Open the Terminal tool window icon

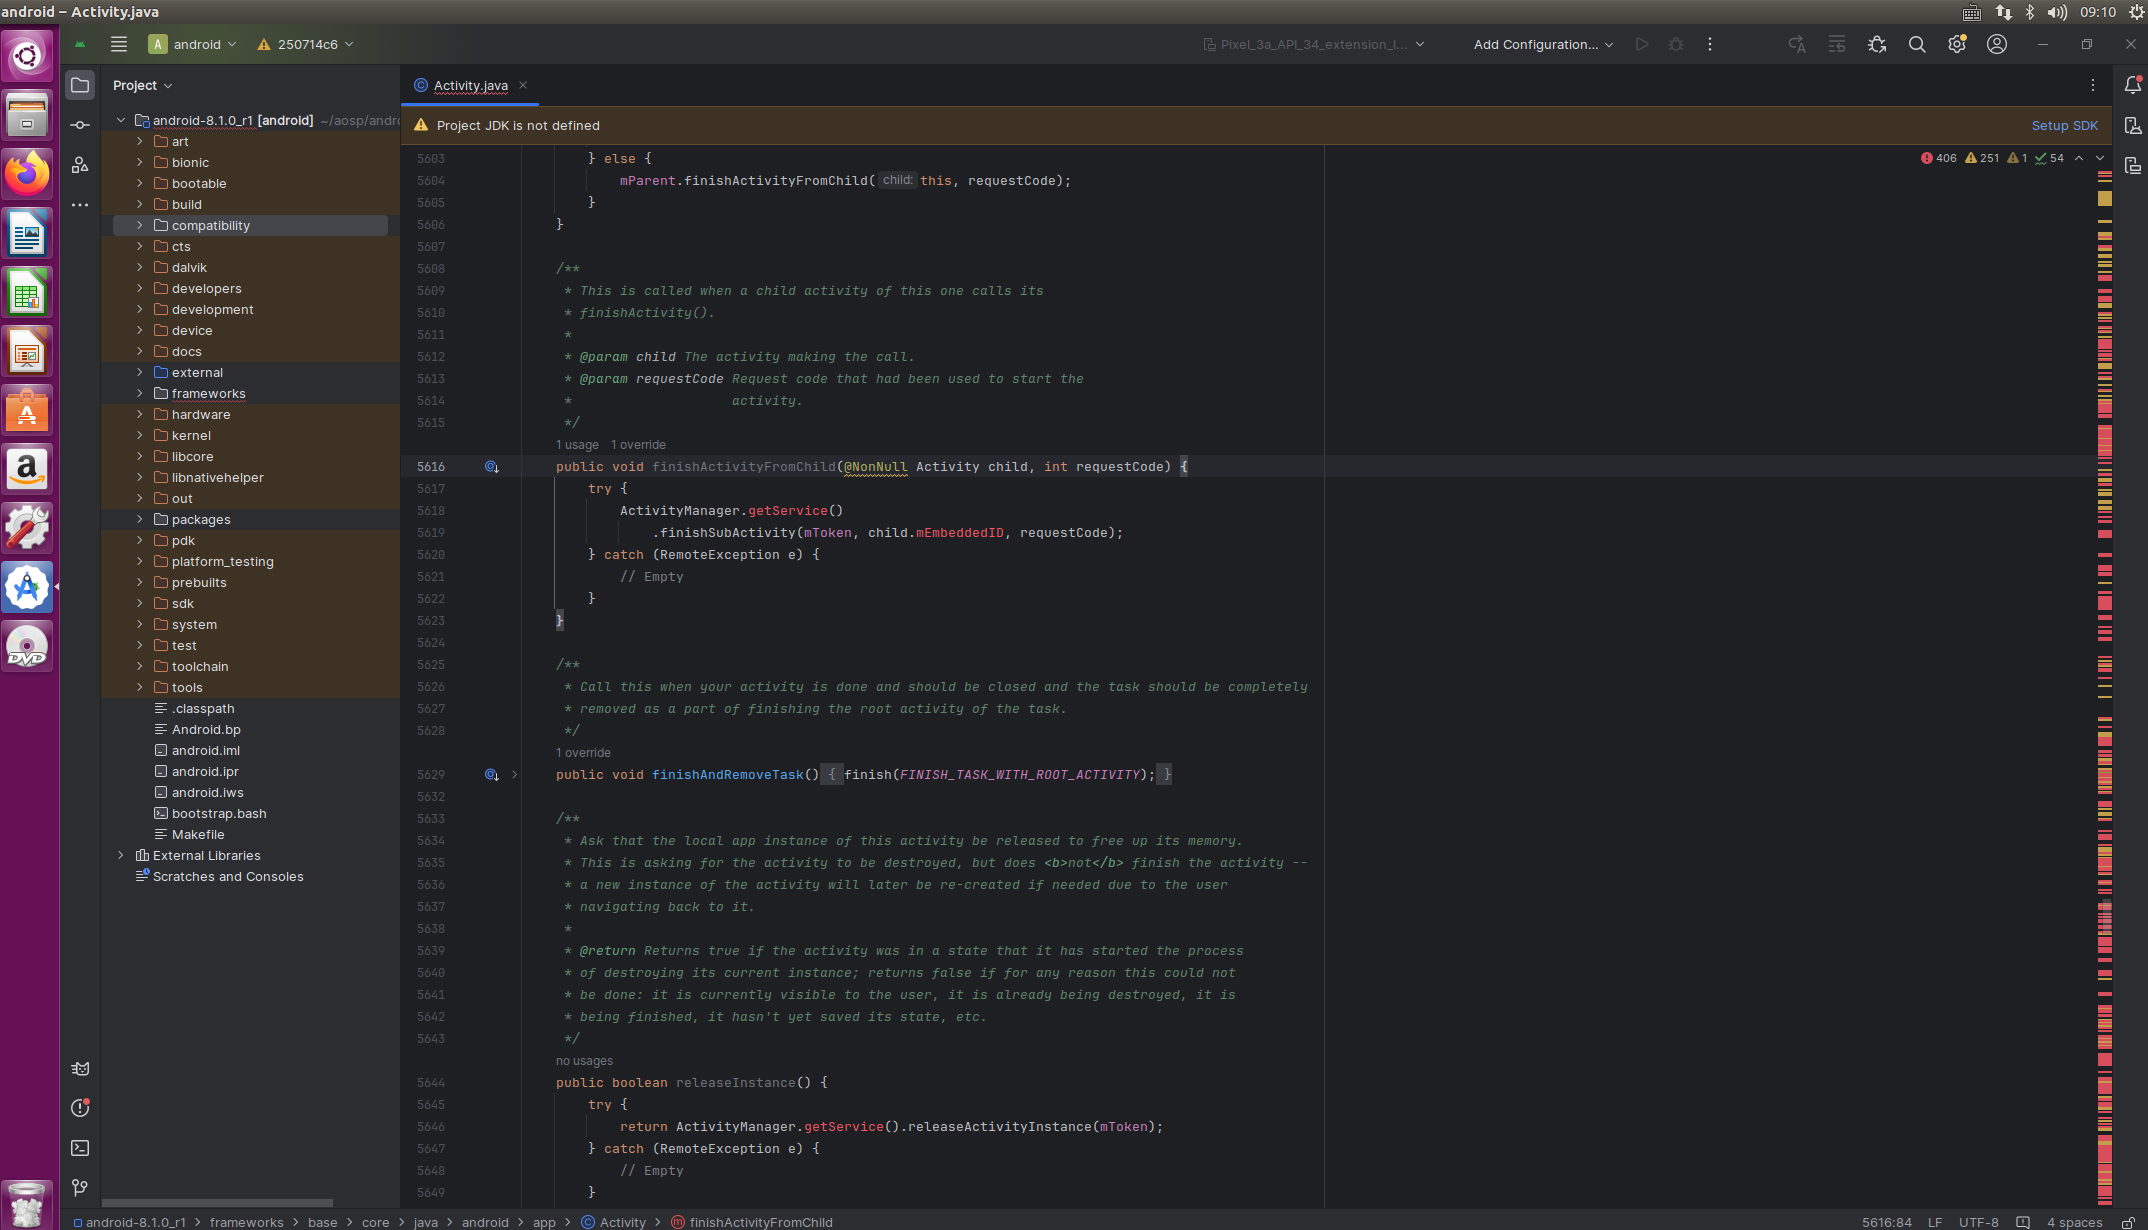80,1148
